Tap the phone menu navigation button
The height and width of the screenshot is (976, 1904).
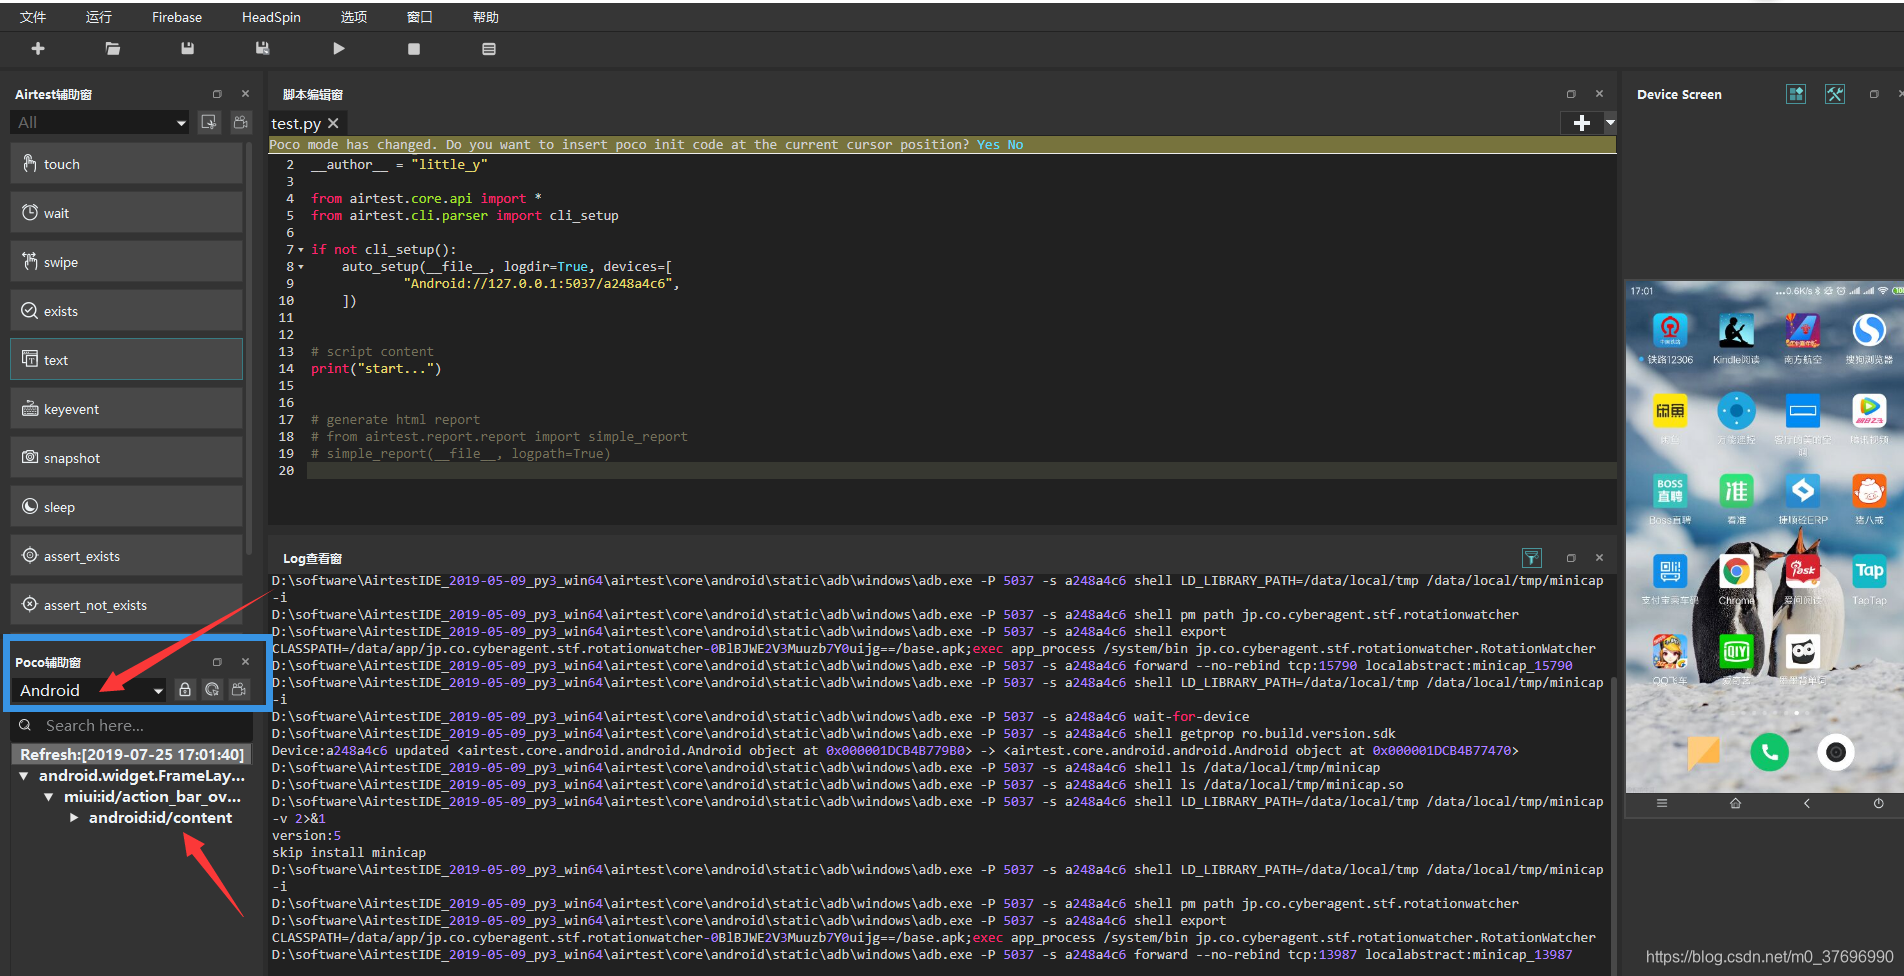1662,803
